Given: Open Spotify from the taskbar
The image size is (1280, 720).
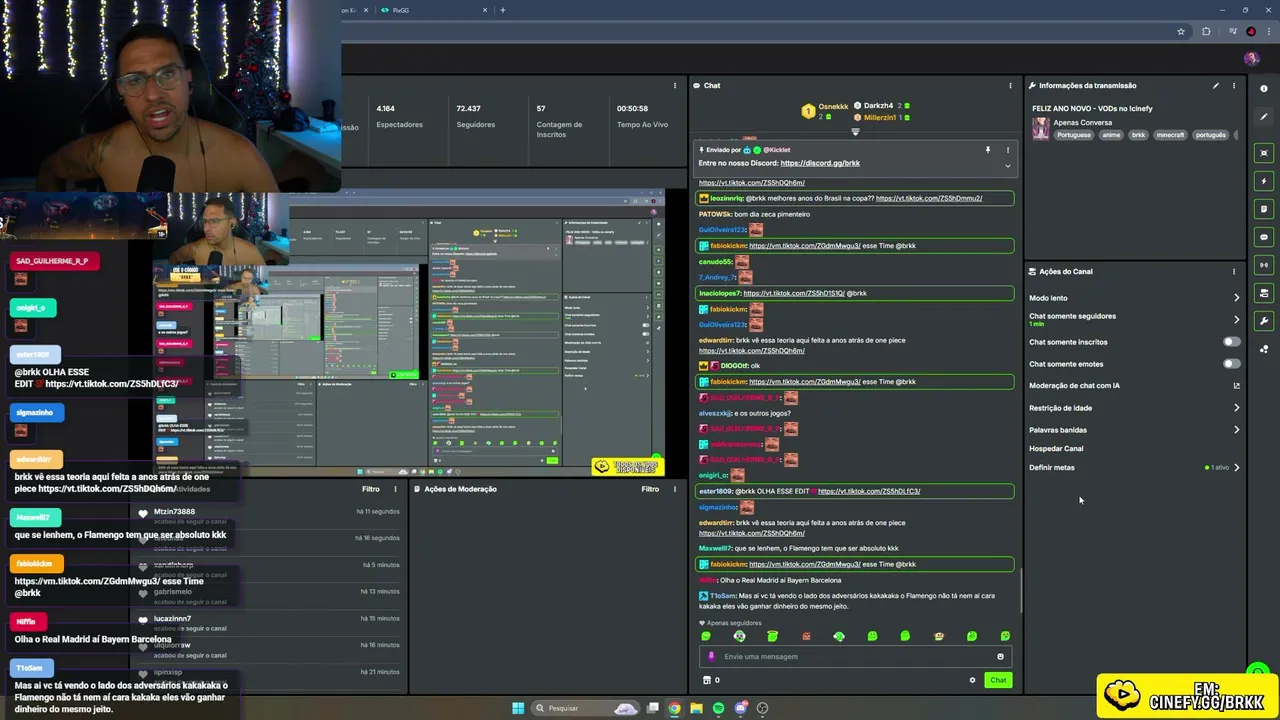Looking at the screenshot, I should pos(718,708).
